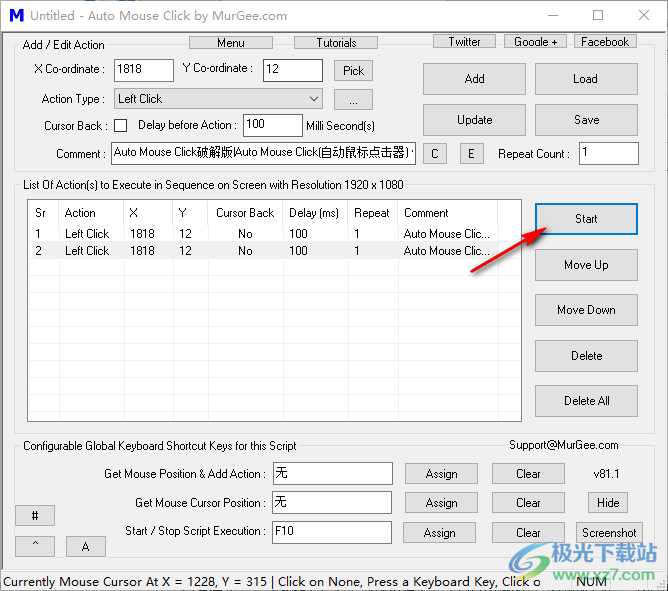
Task: Click the Pick button
Action: click(353, 71)
